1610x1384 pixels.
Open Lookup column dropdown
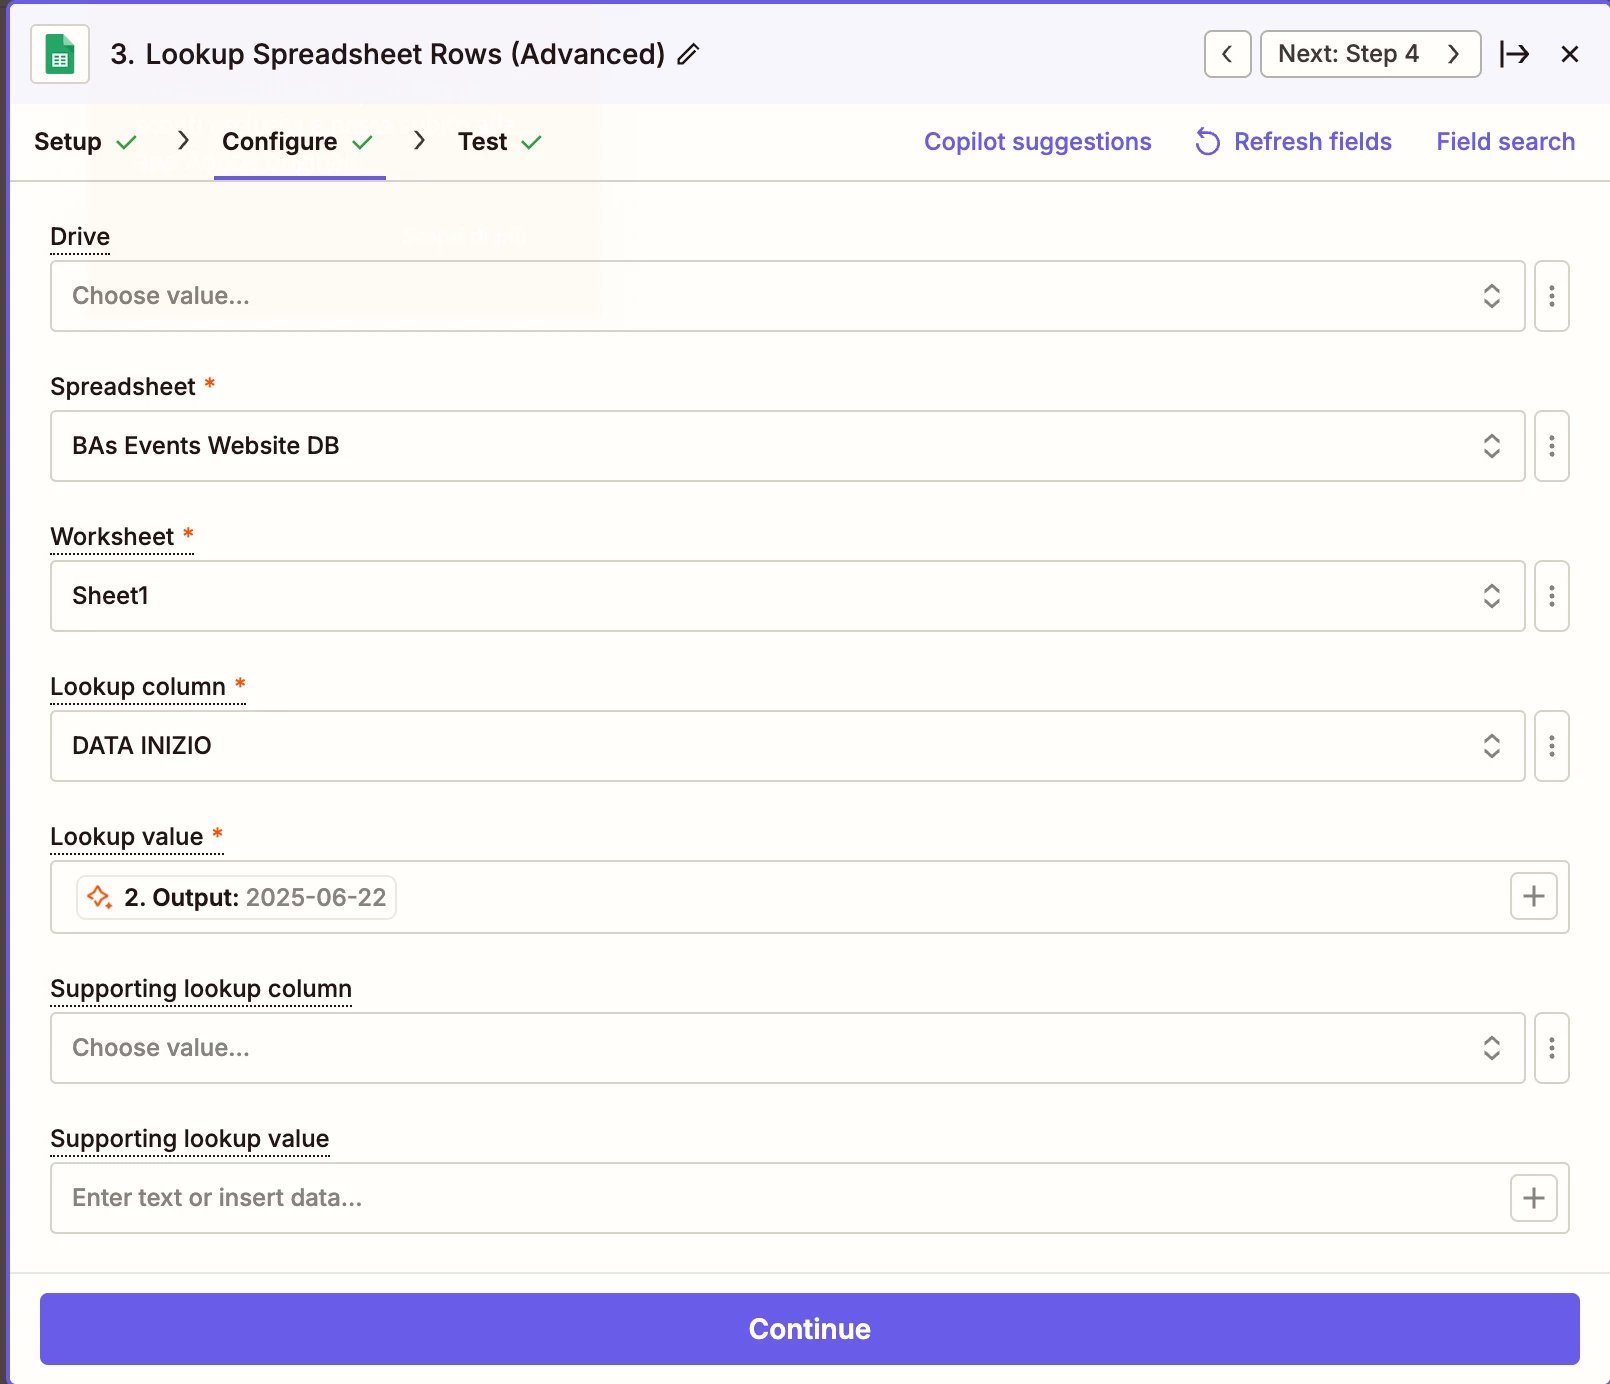787,746
